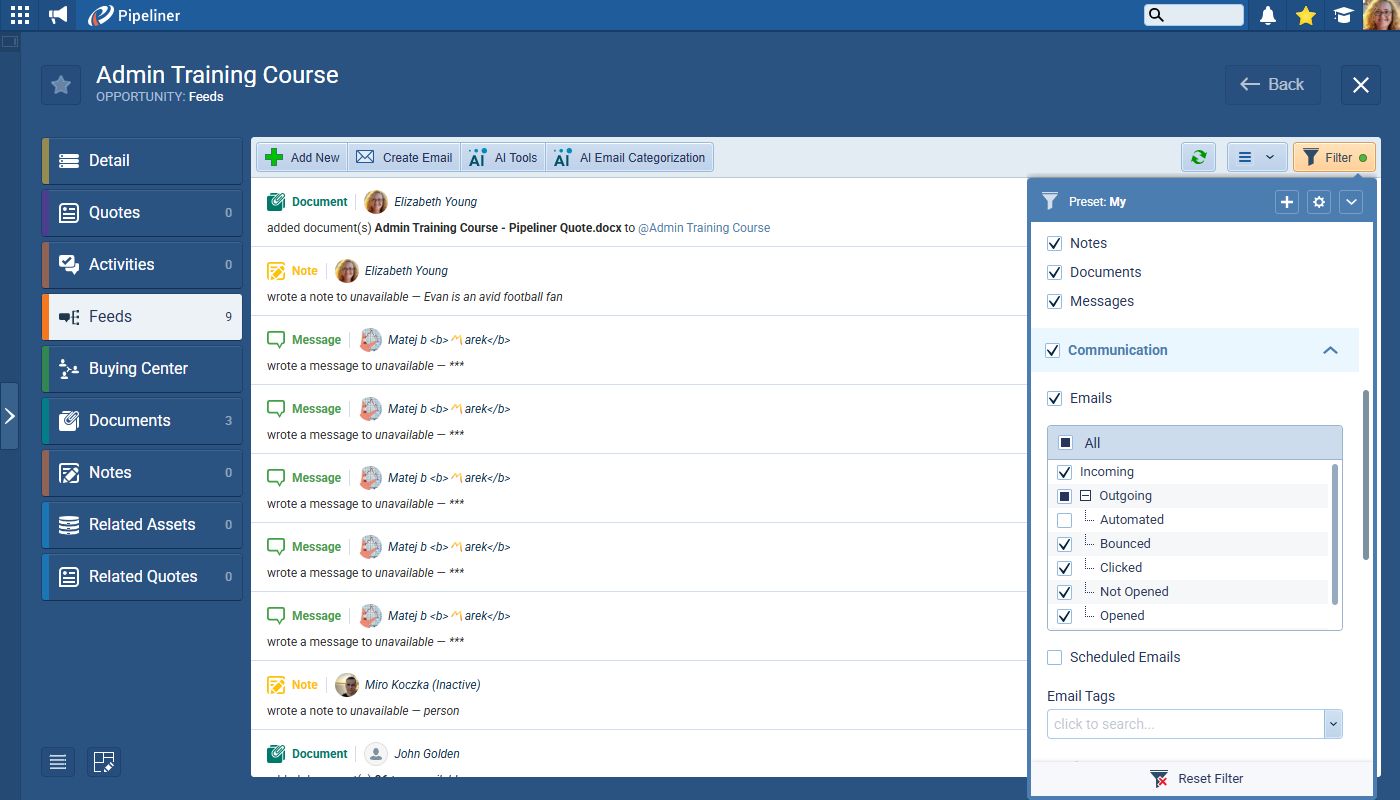Screen dimensions: 1400x800
Task: Open filter preset settings gear
Action: tap(1319, 202)
